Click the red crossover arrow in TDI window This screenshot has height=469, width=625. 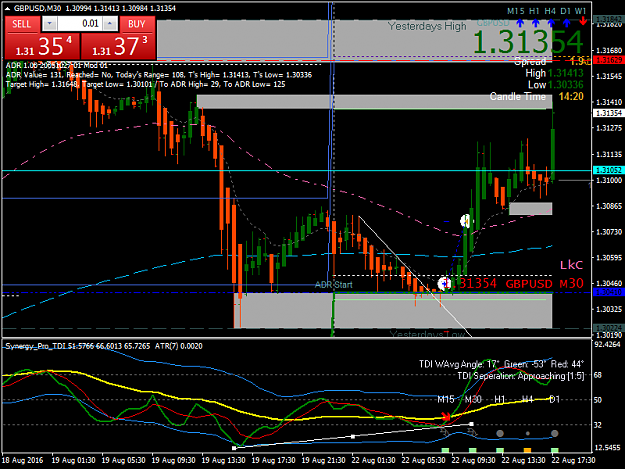point(446,417)
